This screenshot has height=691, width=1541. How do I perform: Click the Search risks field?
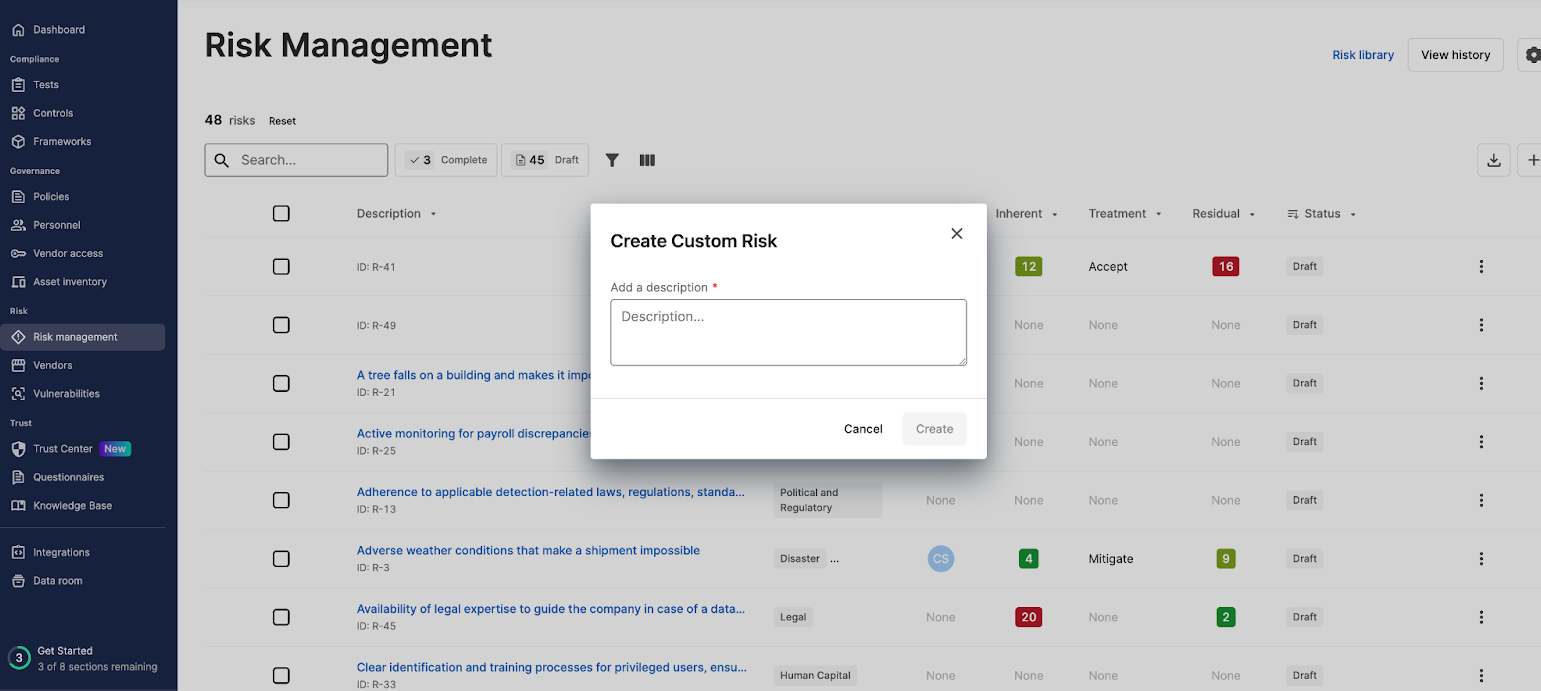tap(296, 160)
